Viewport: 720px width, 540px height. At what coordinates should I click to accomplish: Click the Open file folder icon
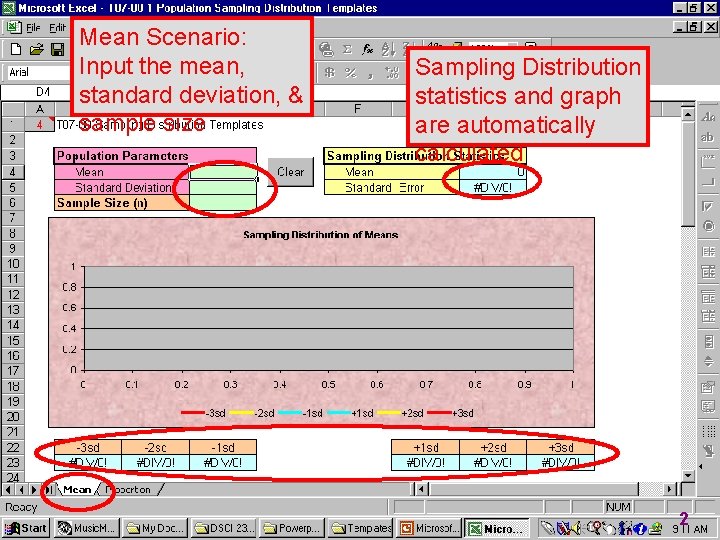[x=36, y=49]
